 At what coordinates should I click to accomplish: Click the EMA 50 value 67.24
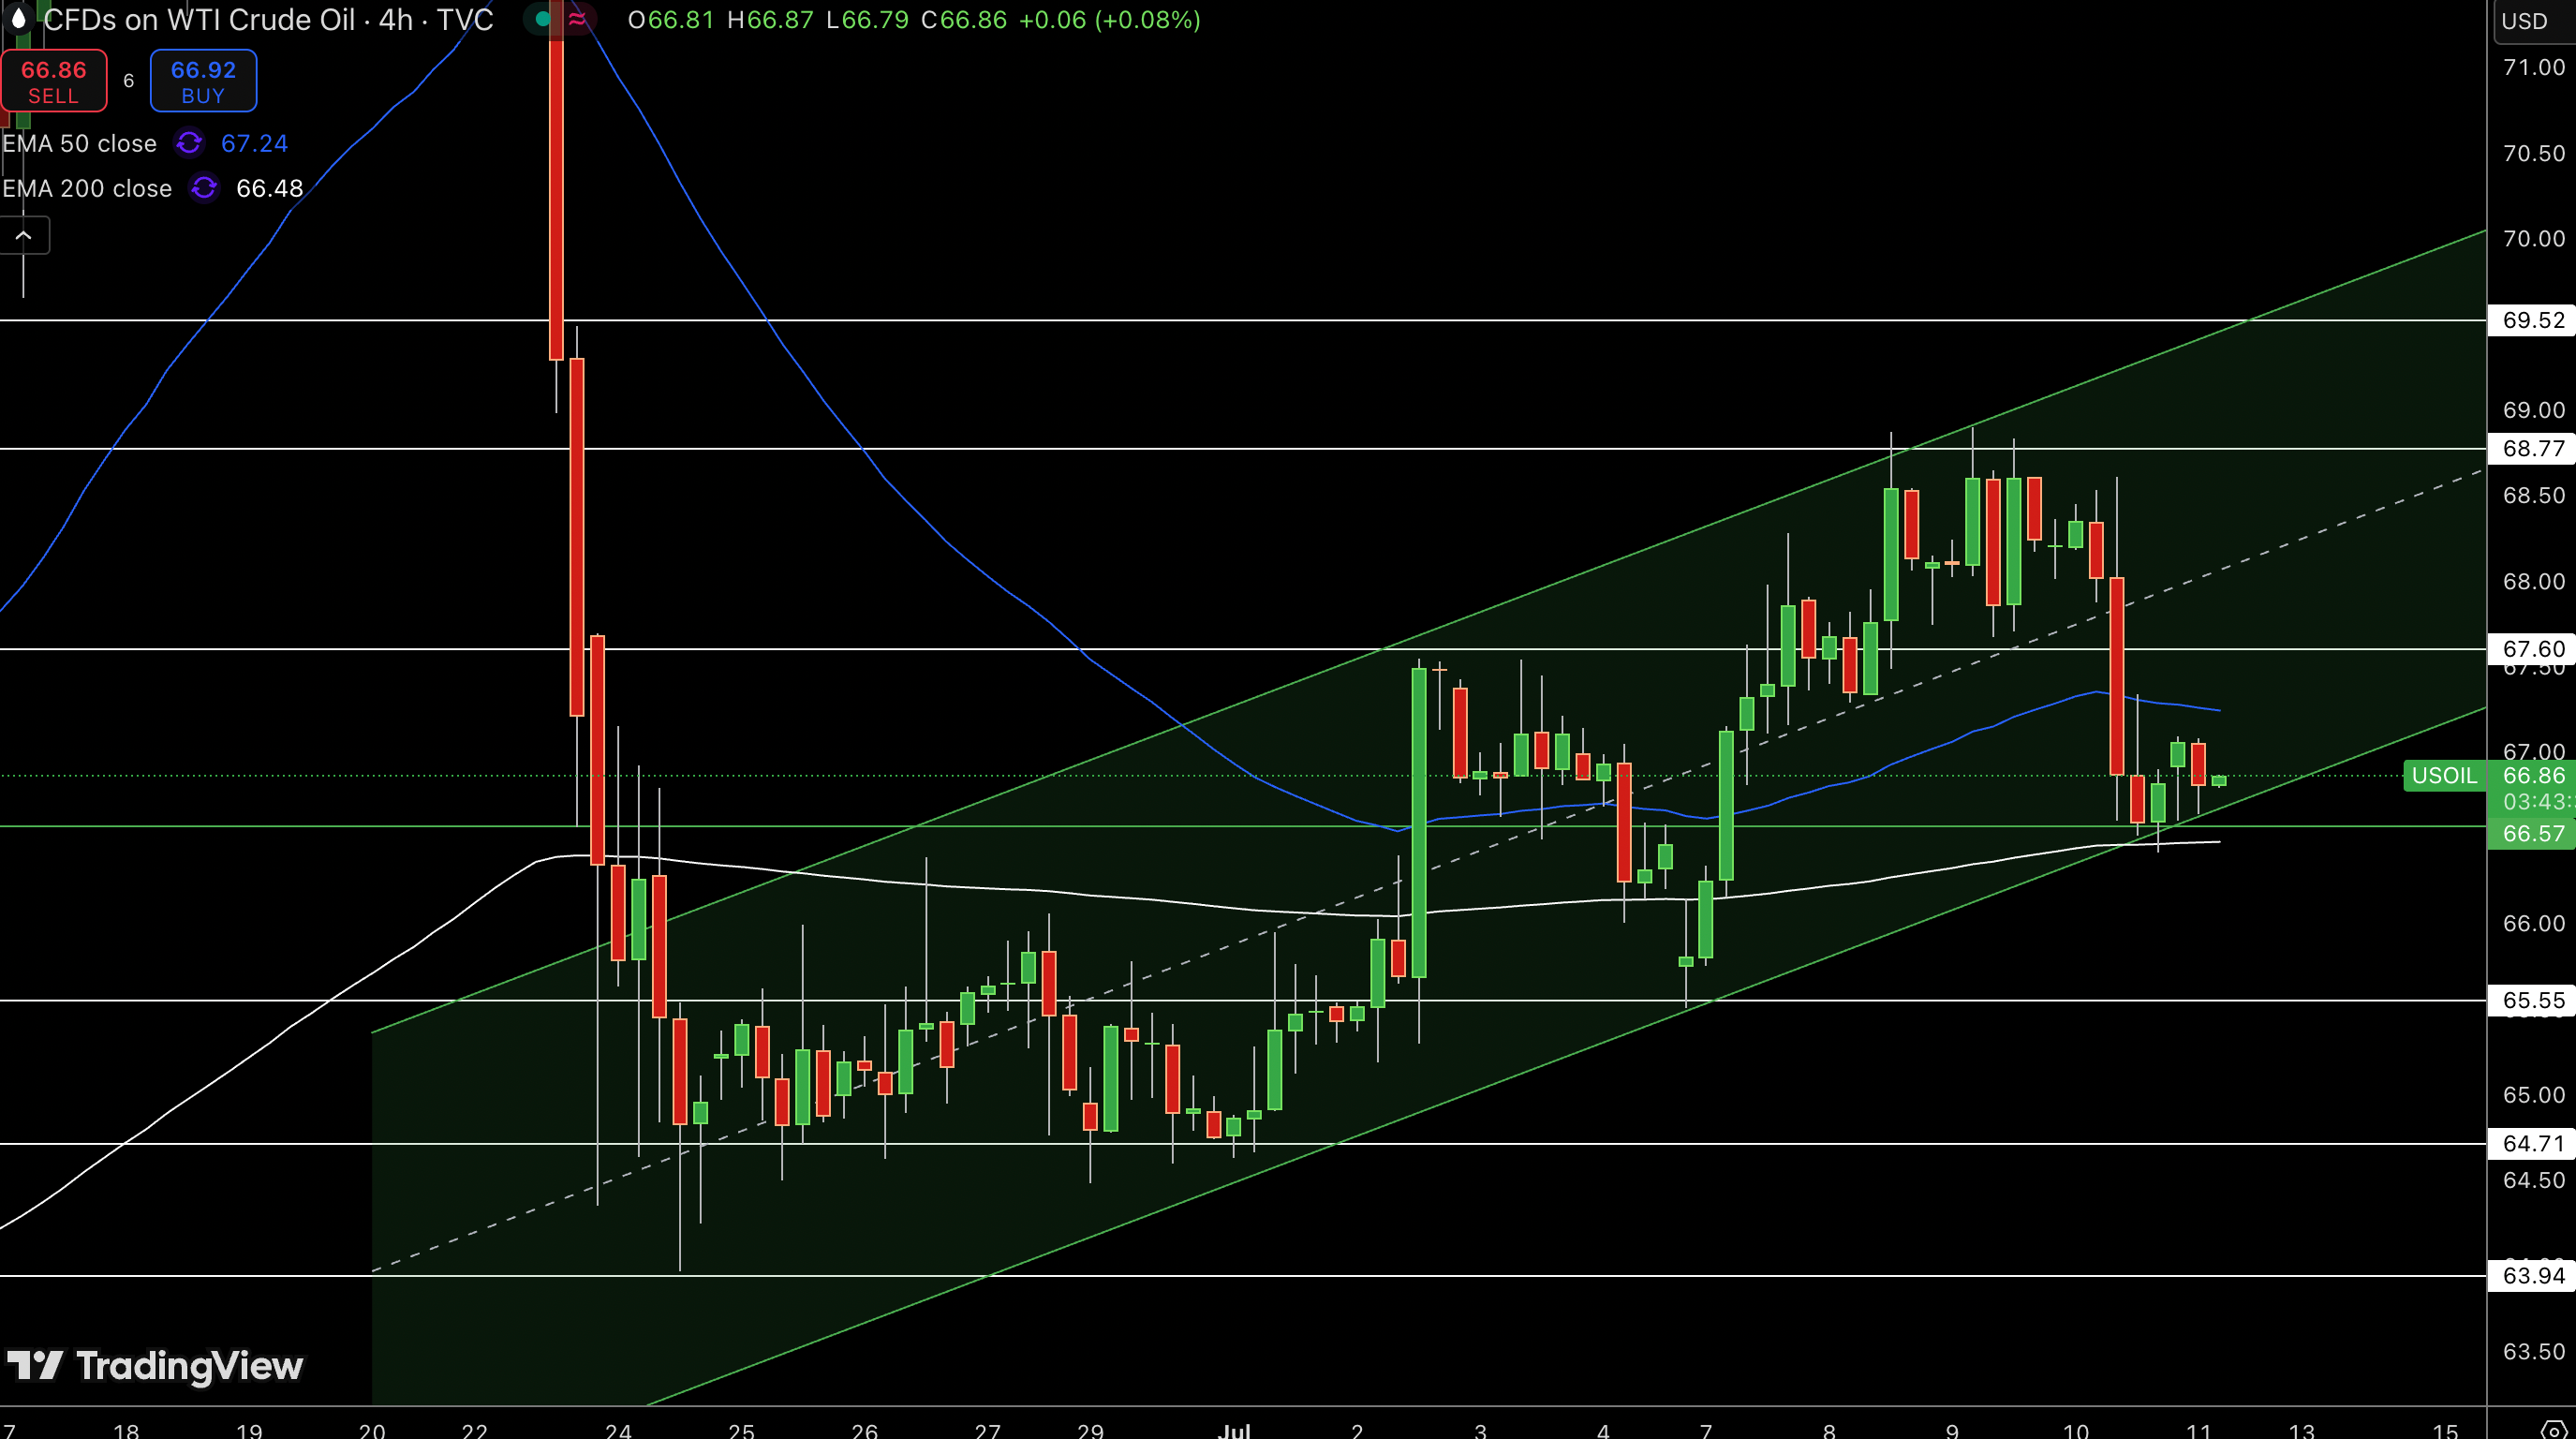coord(254,143)
